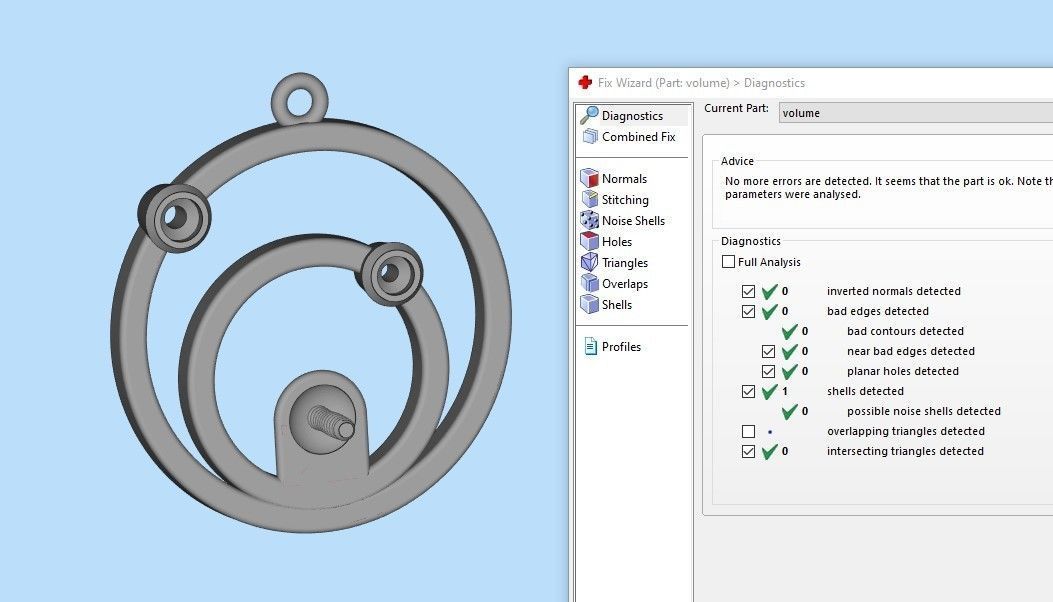Click the 'shells detected' count 1
The height and width of the screenshot is (602, 1053).
click(x=784, y=391)
